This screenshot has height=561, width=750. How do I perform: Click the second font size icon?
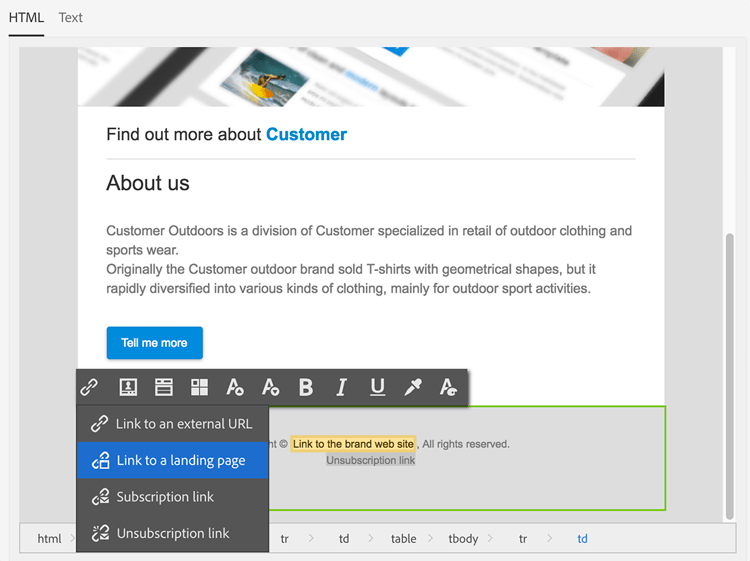pyautogui.click(x=270, y=387)
